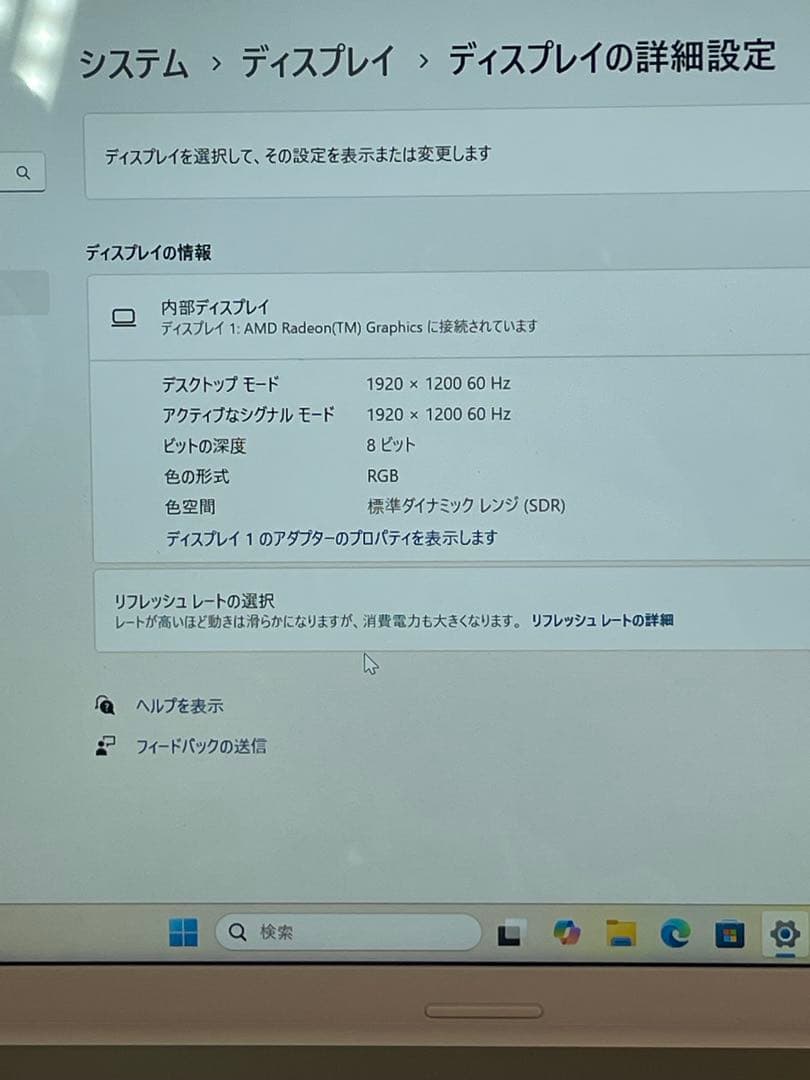Image resolution: width=810 pixels, height=1080 pixels.
Task: Open search from the left sidebar magnifier
Action: tap(22, 172)
